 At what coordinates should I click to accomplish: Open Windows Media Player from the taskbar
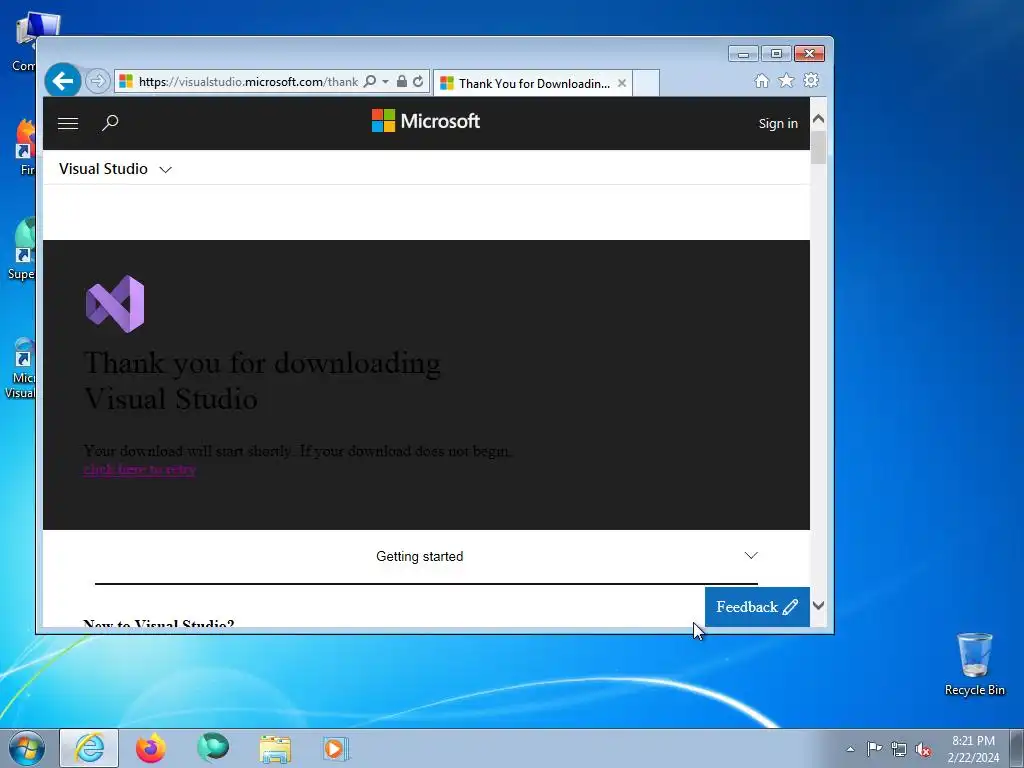(336, 748)
